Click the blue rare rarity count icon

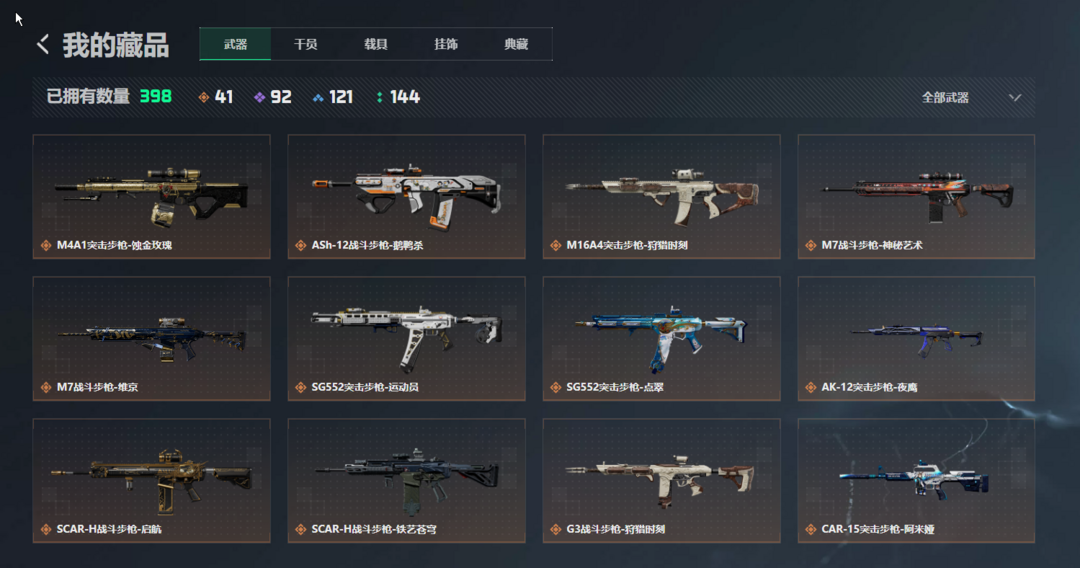click(x=318, y=98)
